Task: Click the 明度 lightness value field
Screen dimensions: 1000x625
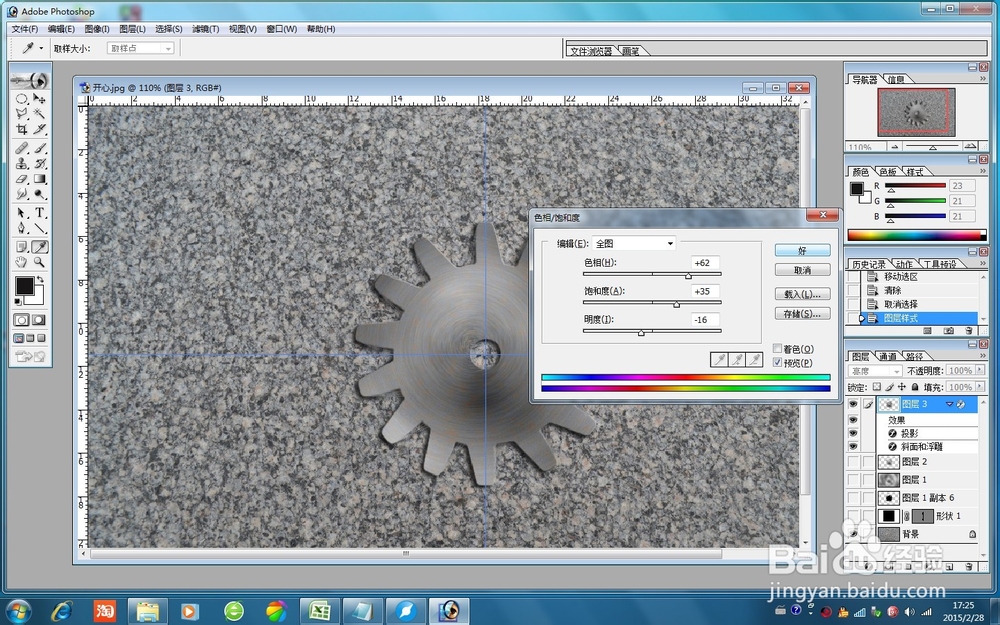Action: pos(705,320)
